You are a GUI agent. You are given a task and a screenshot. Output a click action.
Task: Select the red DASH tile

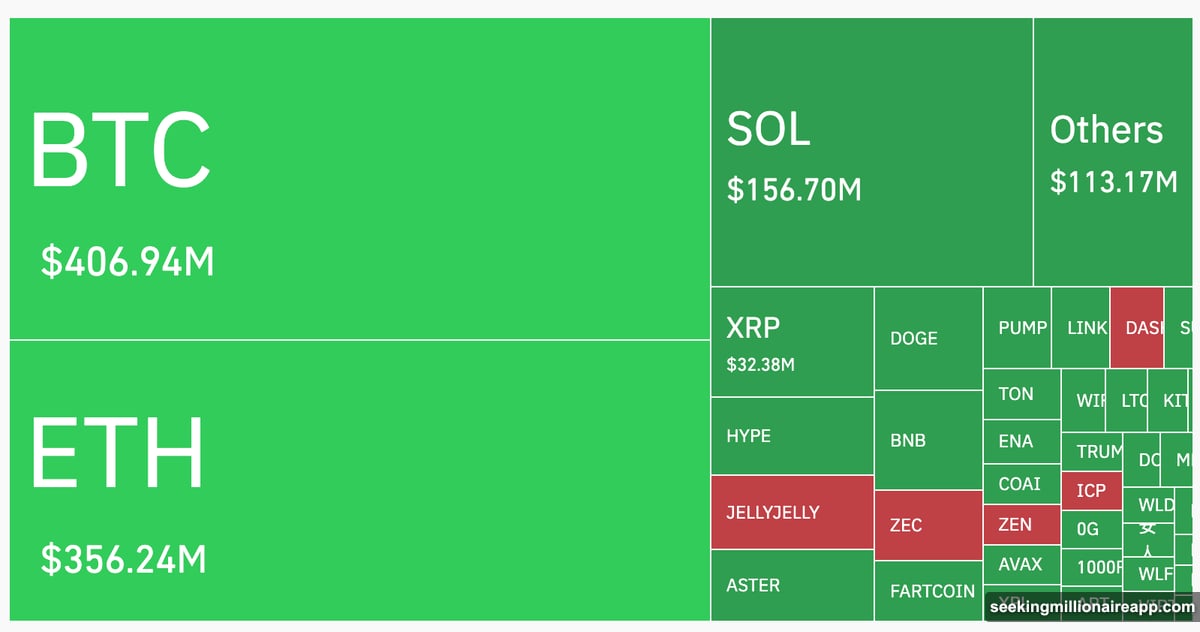coord(1136,328)
